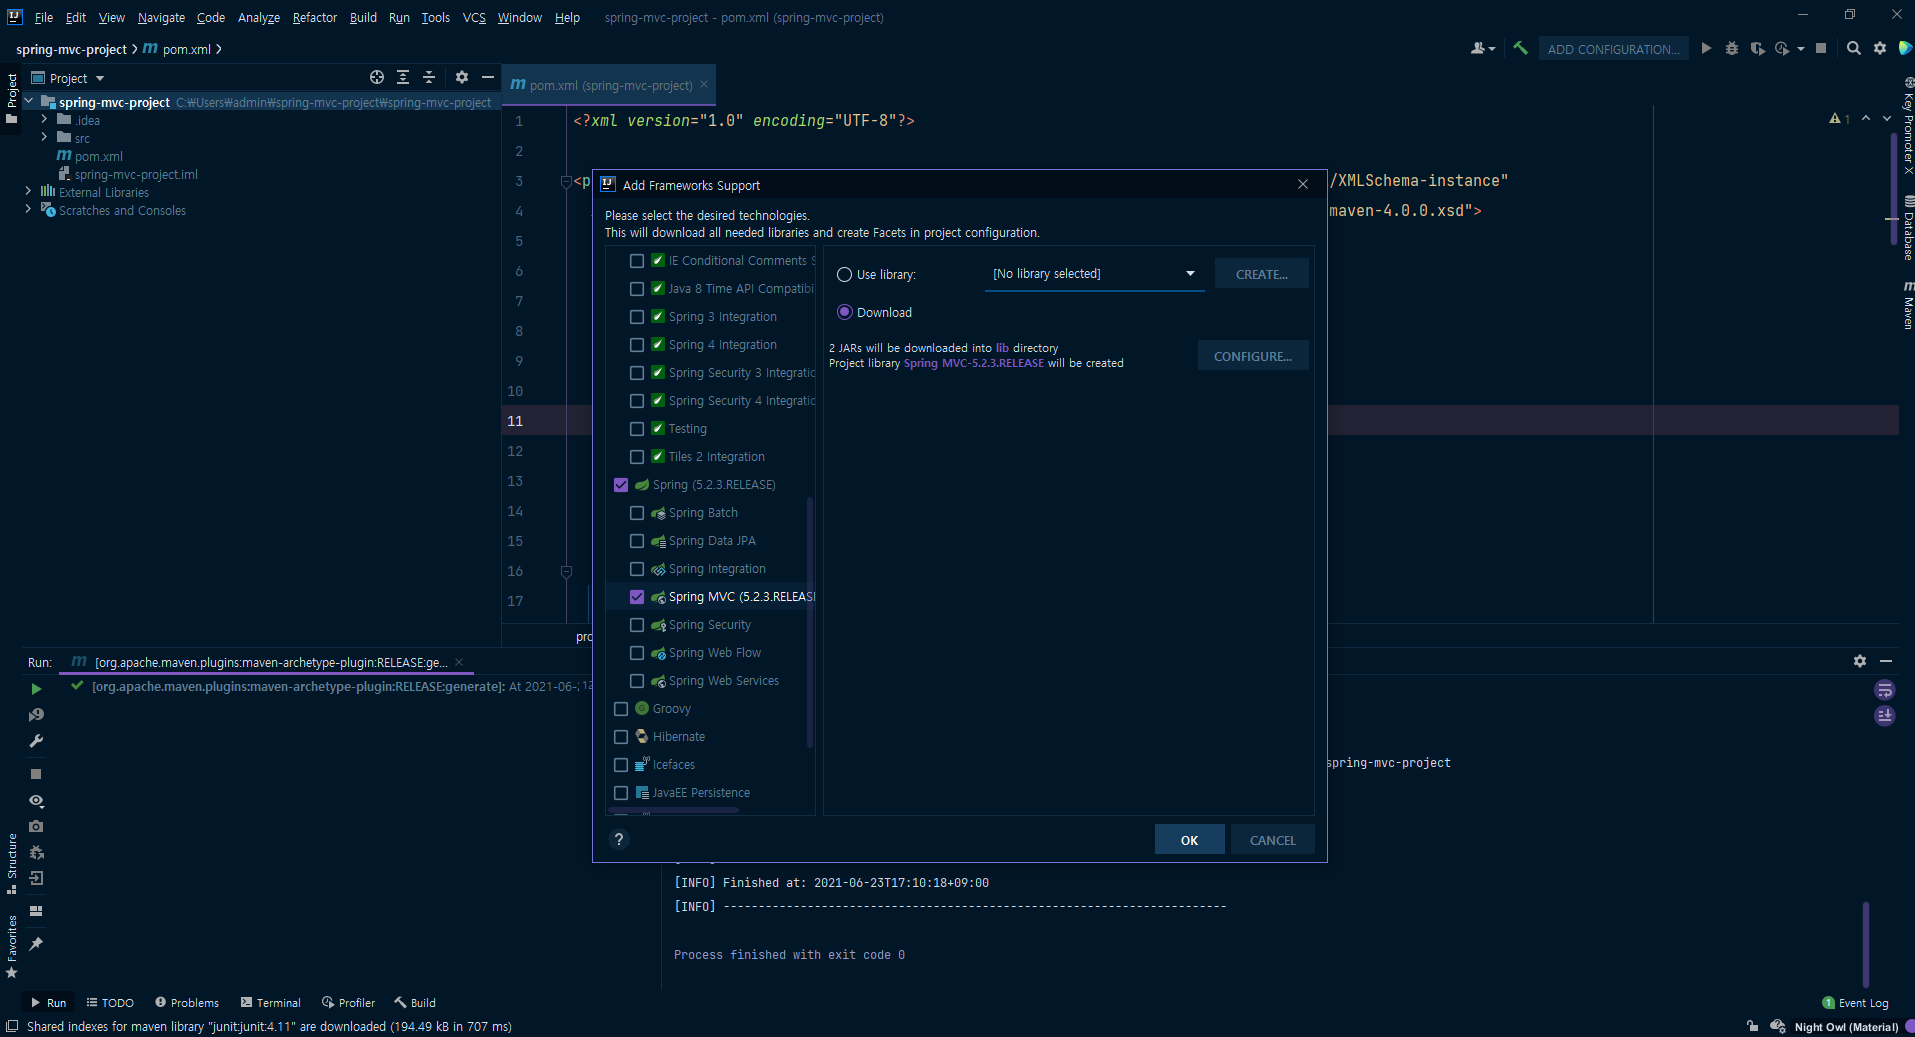Open the No library selected dropdown
Screen dimensions: 1915x1037
tap(1095, 274)
